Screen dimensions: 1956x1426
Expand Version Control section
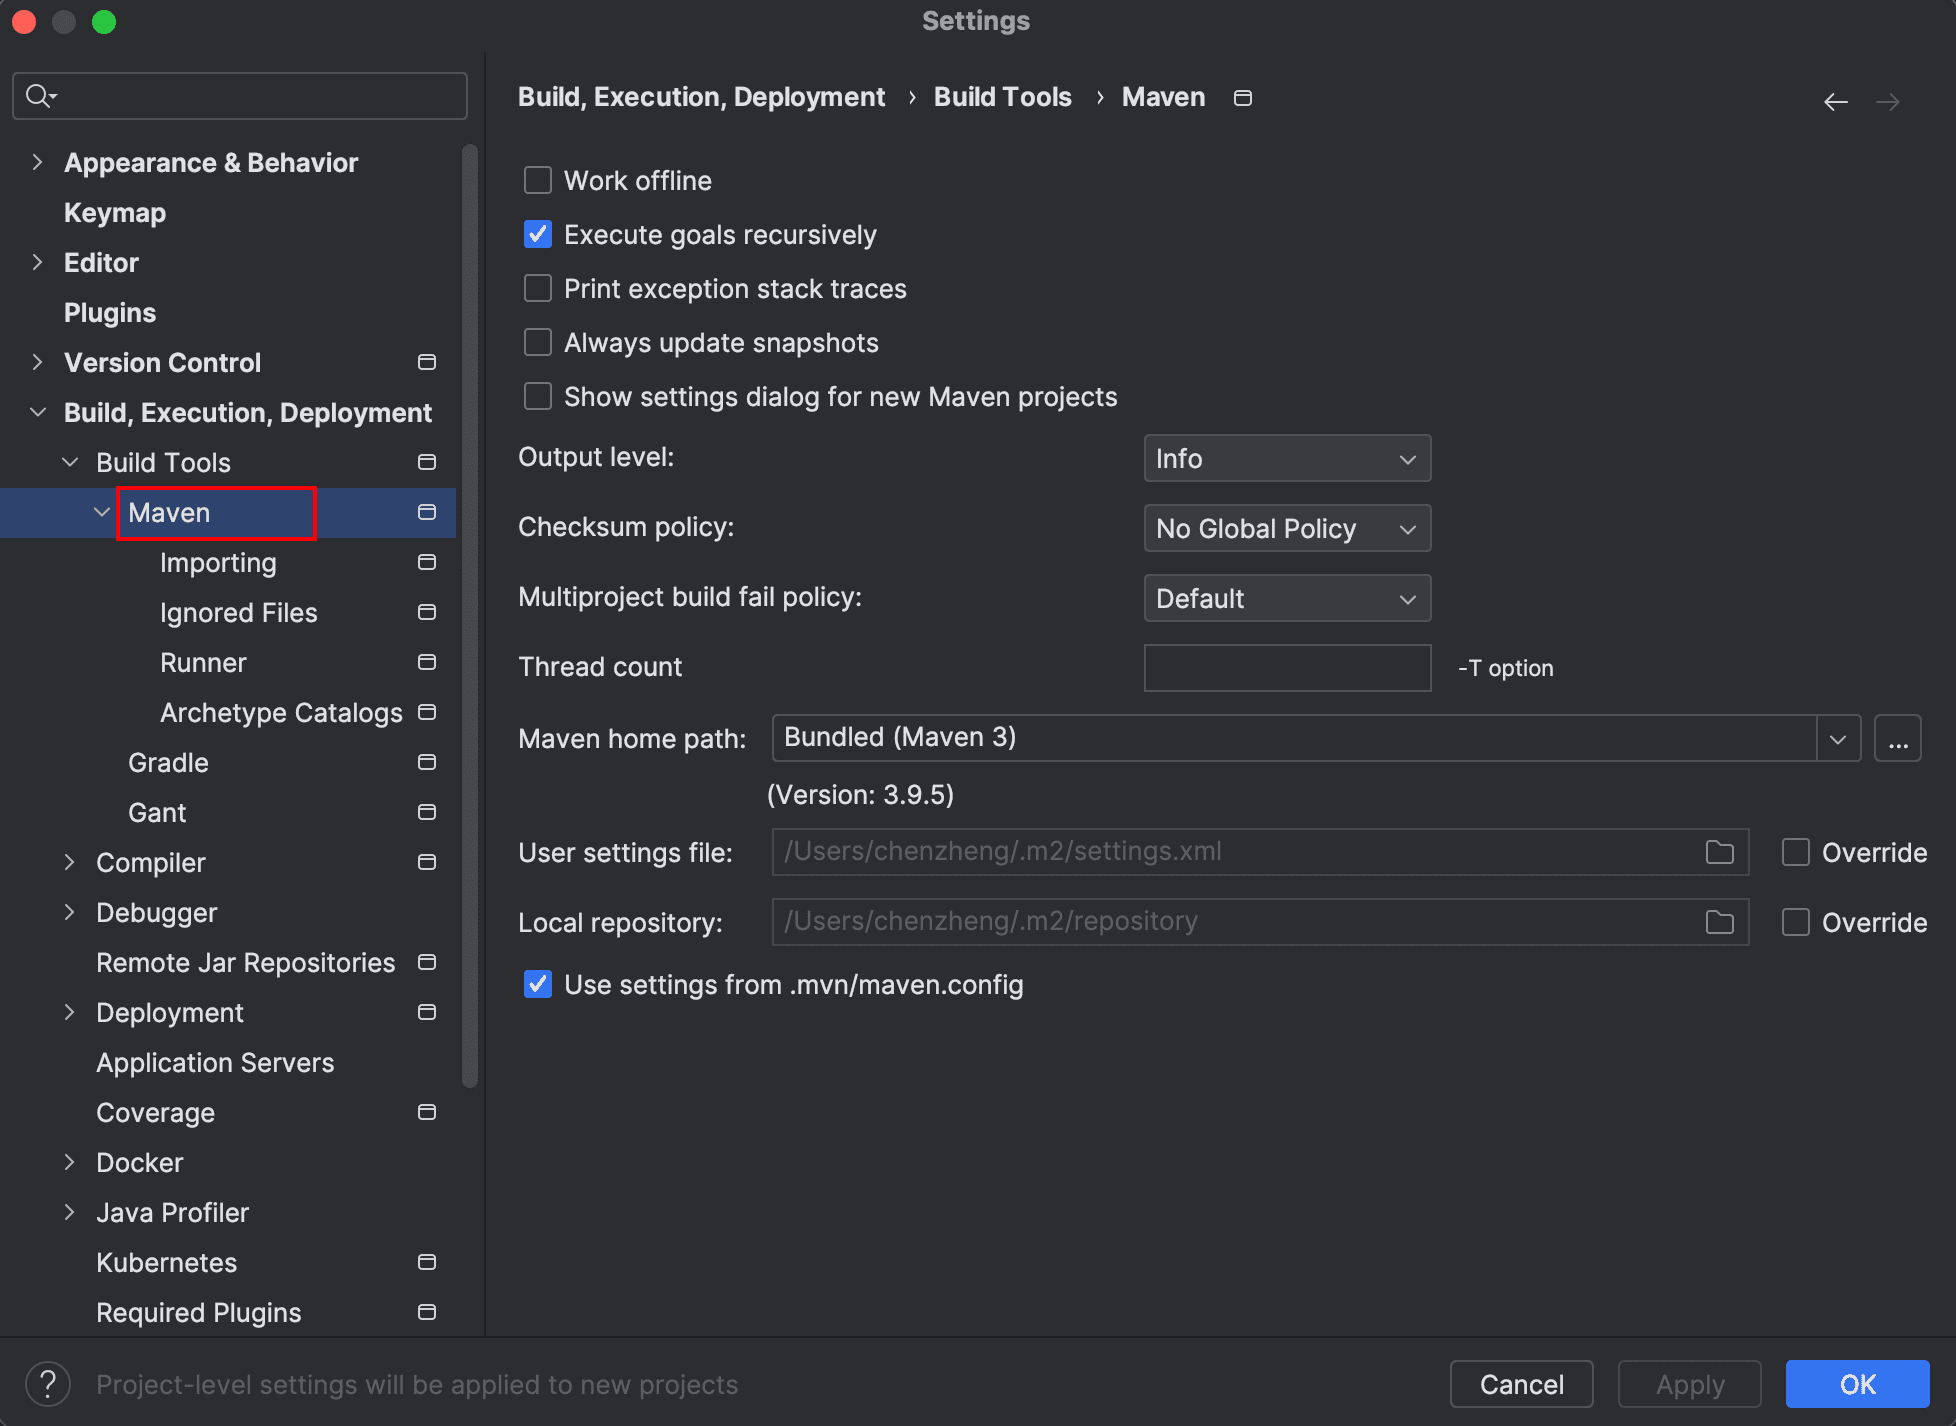click(x=38, y=362)
